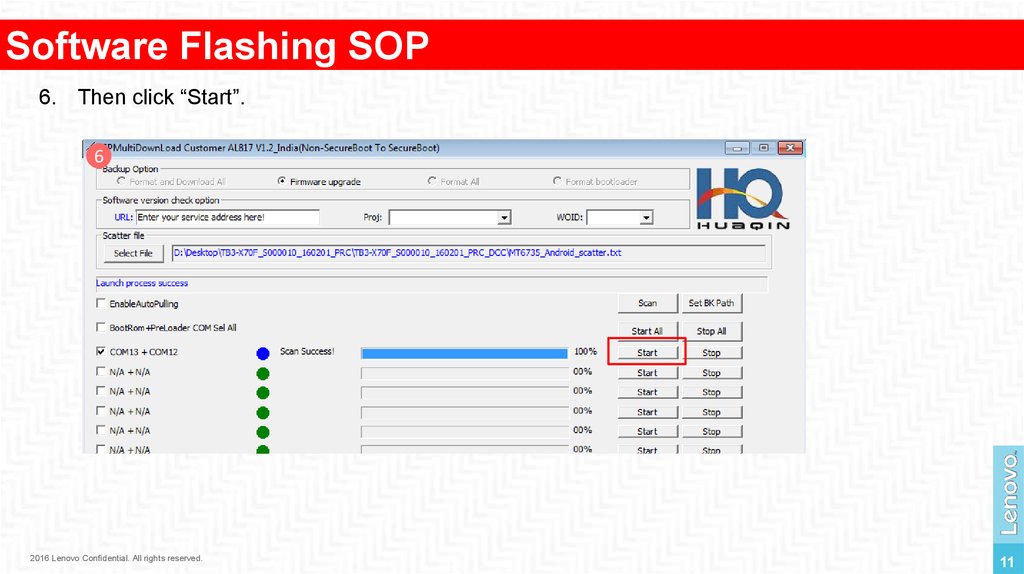Click the Stop All button
Image resolution: width=1024 pixels, height=574 pixels.
click(711, 331)
